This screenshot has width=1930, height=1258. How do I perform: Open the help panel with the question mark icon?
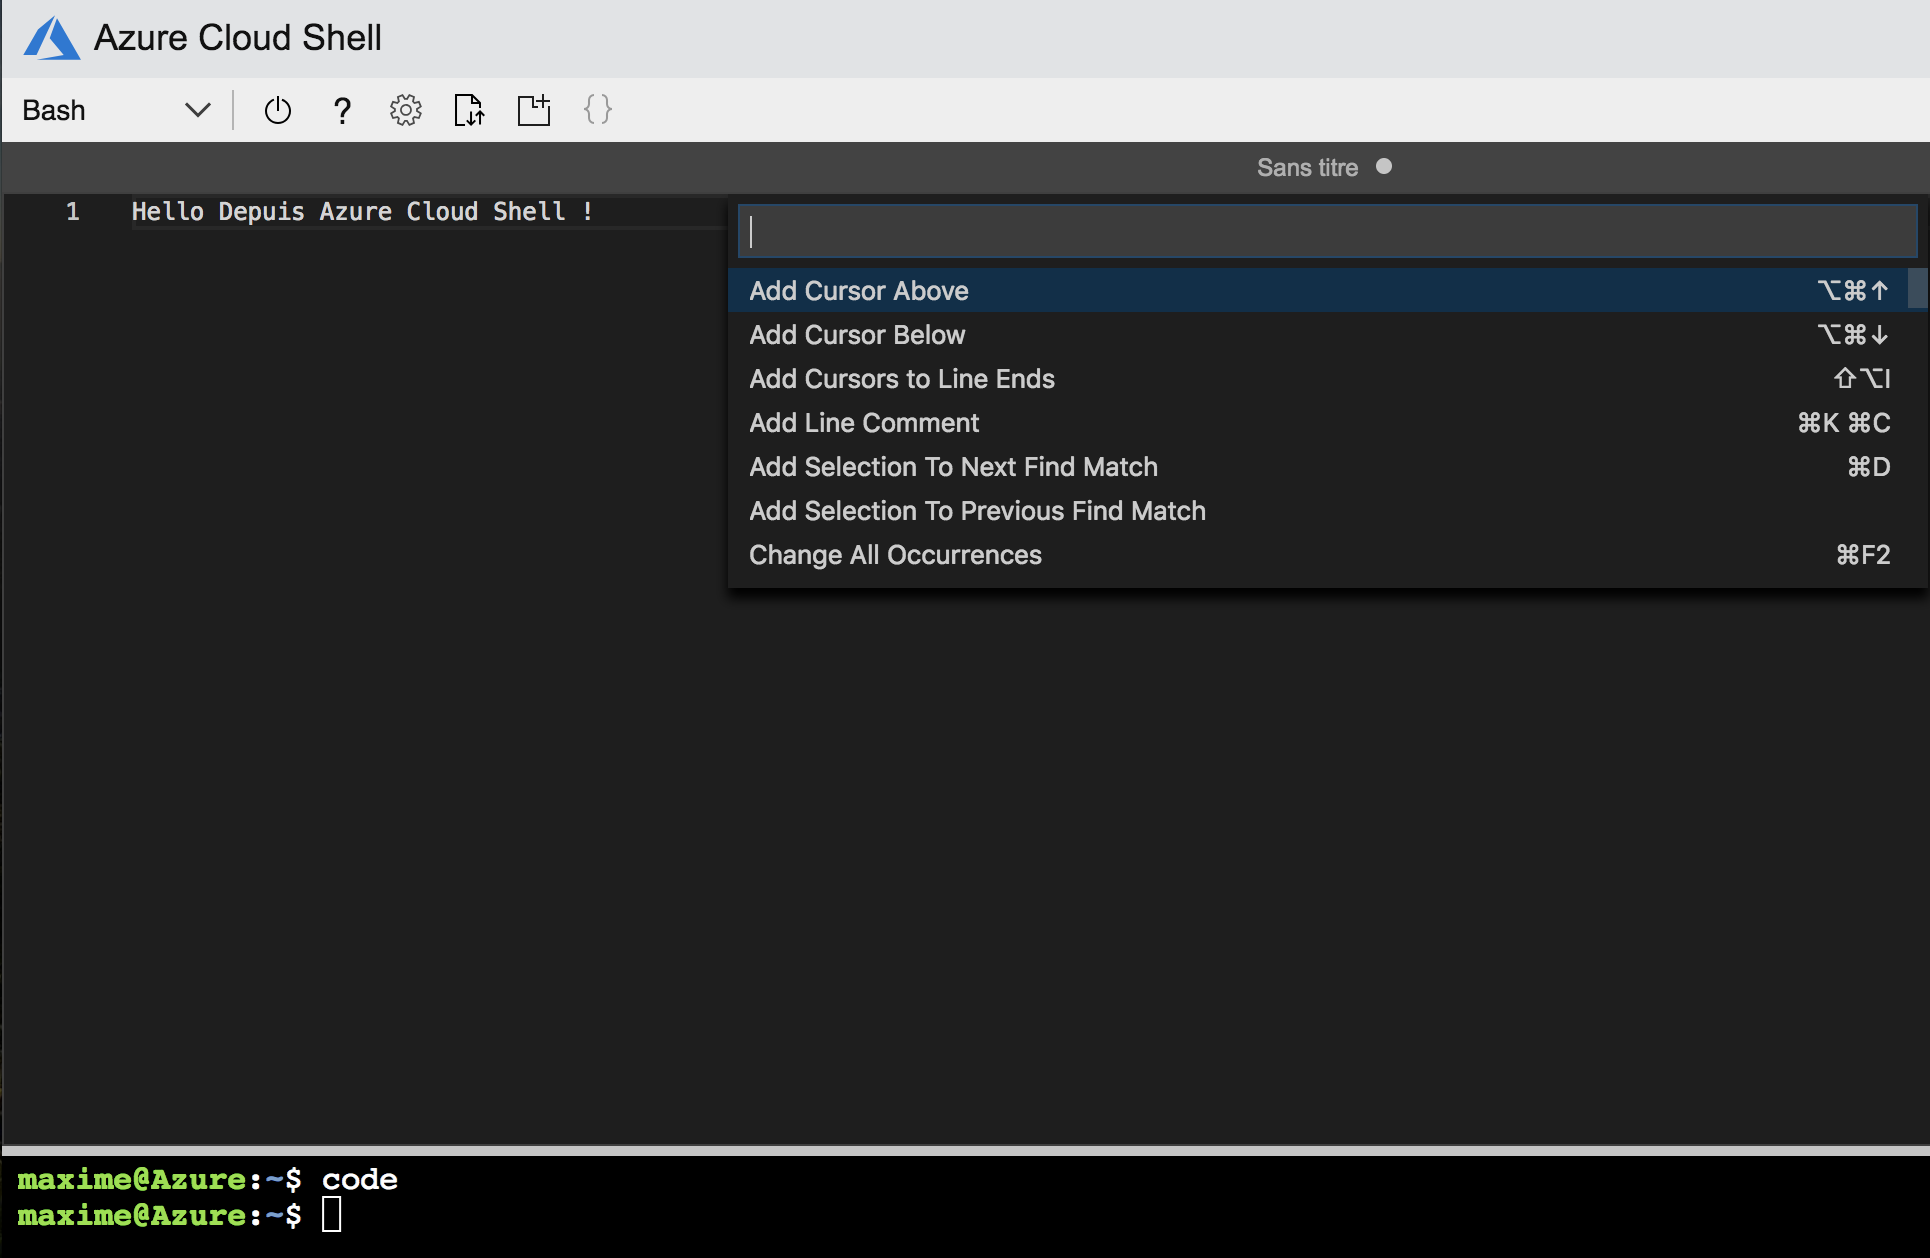click(x=342, y=110)
